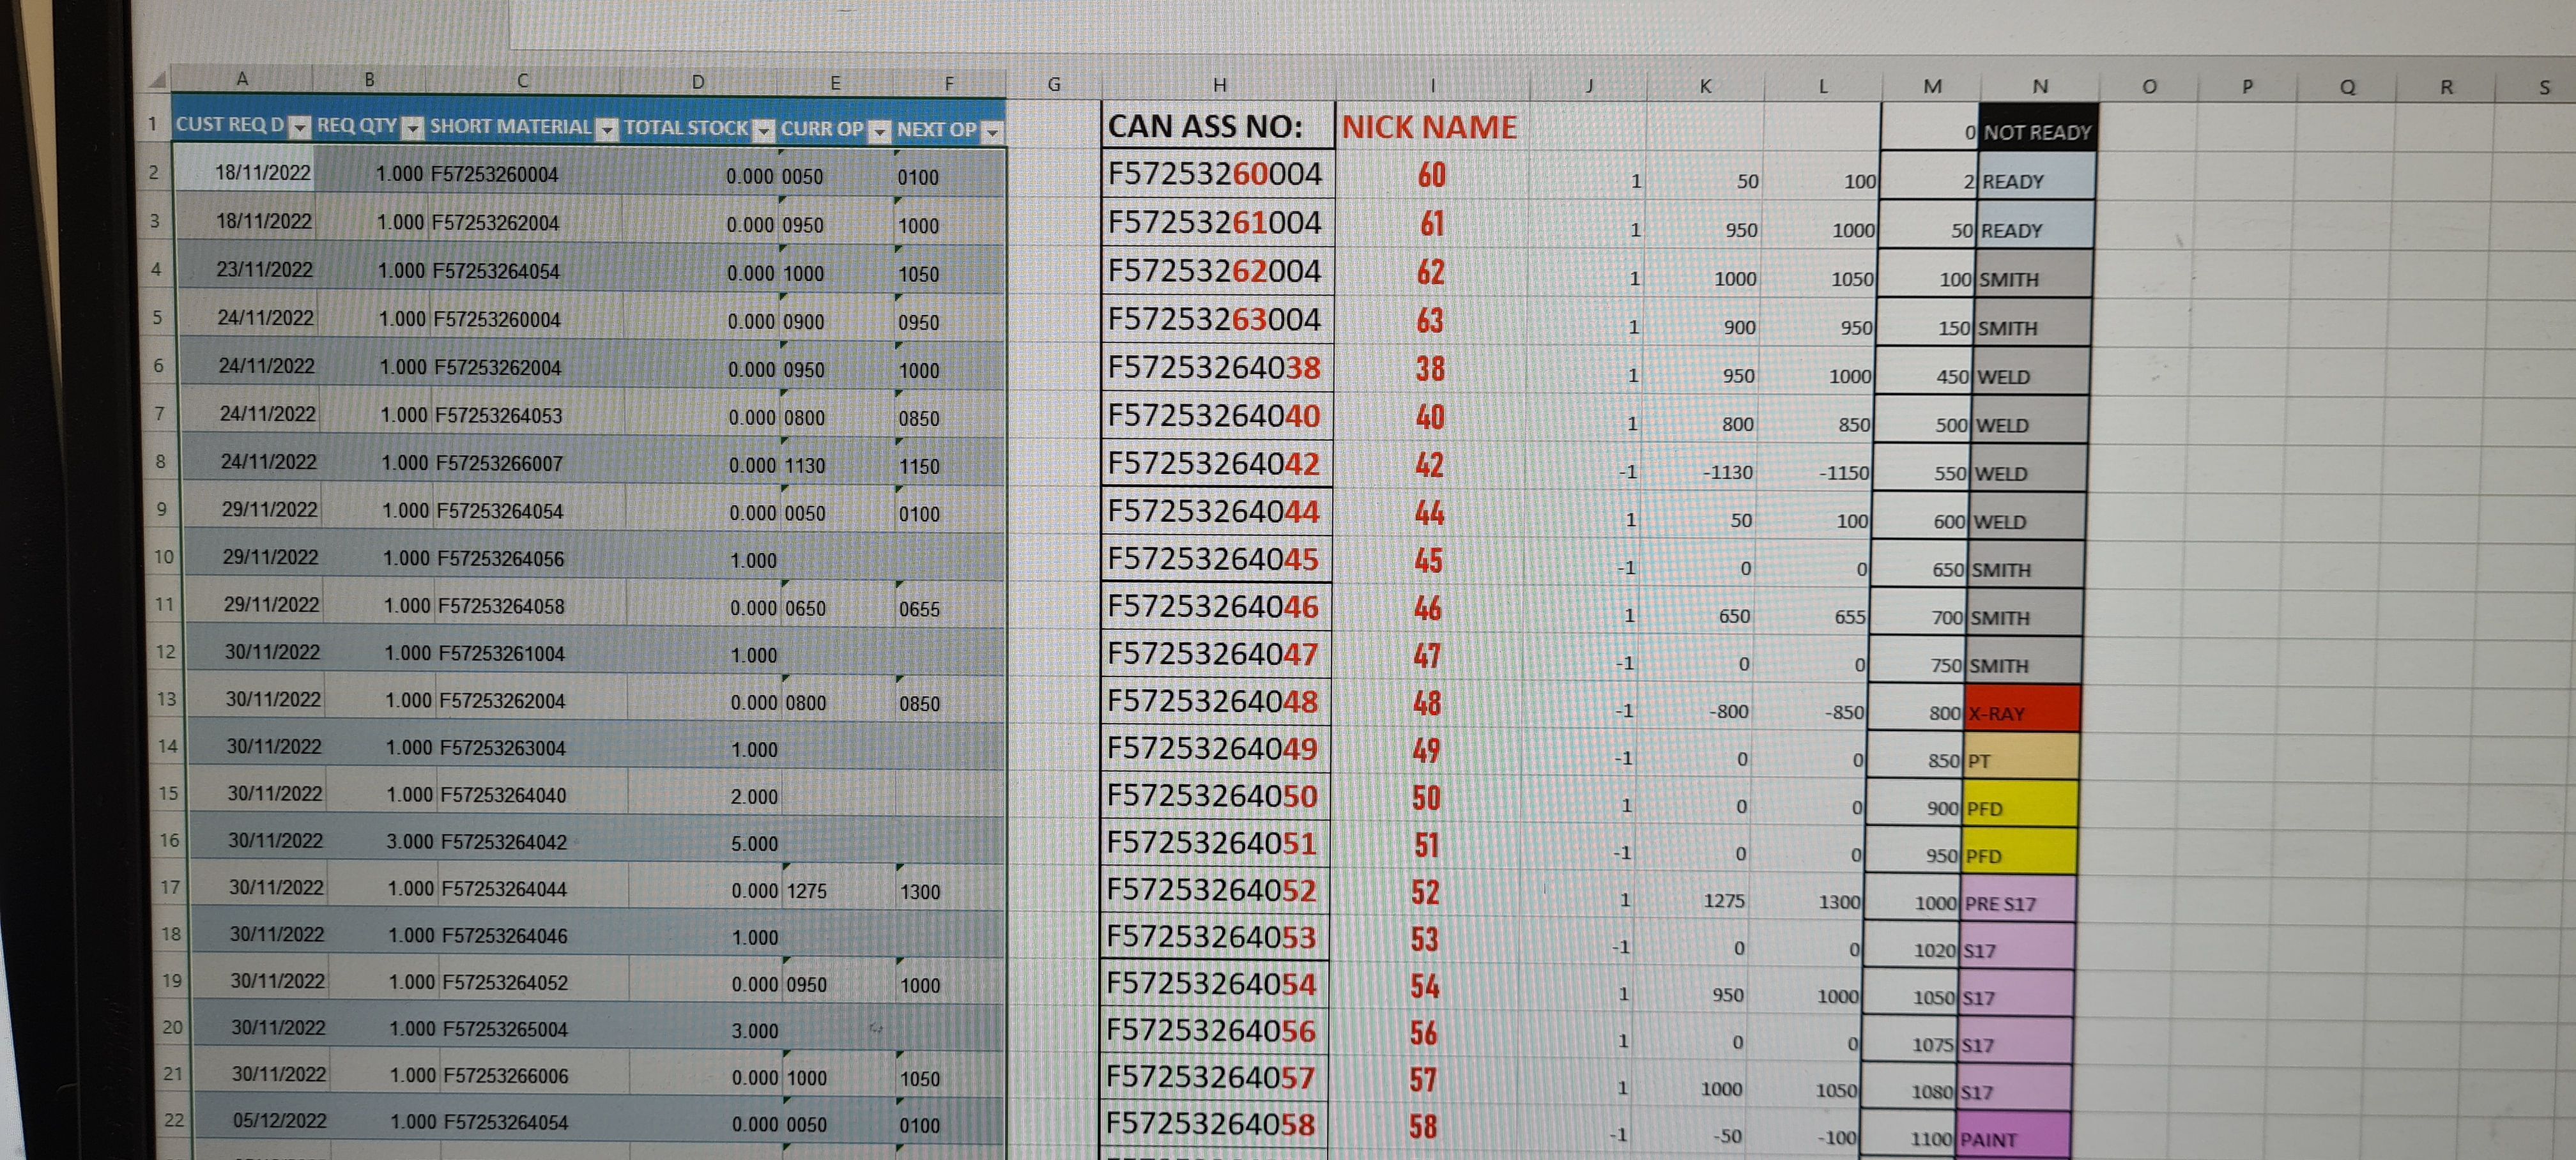Open TOTAL STOCK filter dropdown arrow

point(763,131)
